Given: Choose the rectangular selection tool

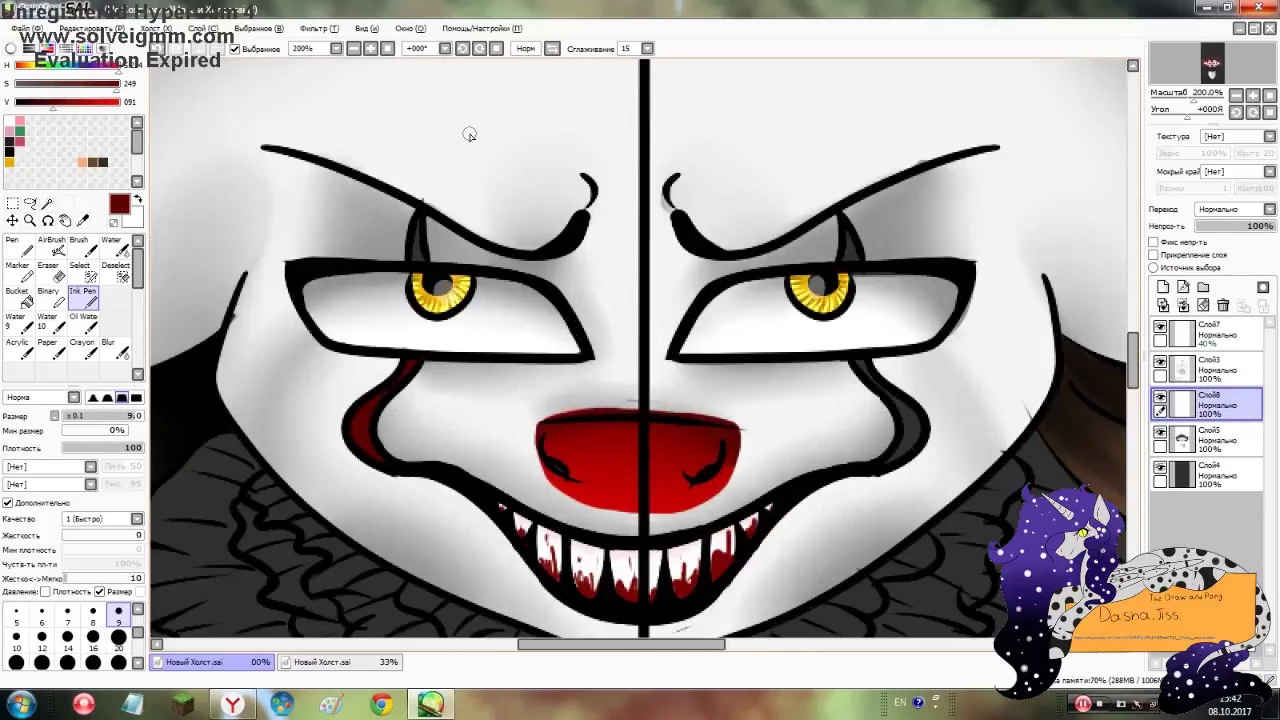Looking at the screenshot, I should 12,203.
